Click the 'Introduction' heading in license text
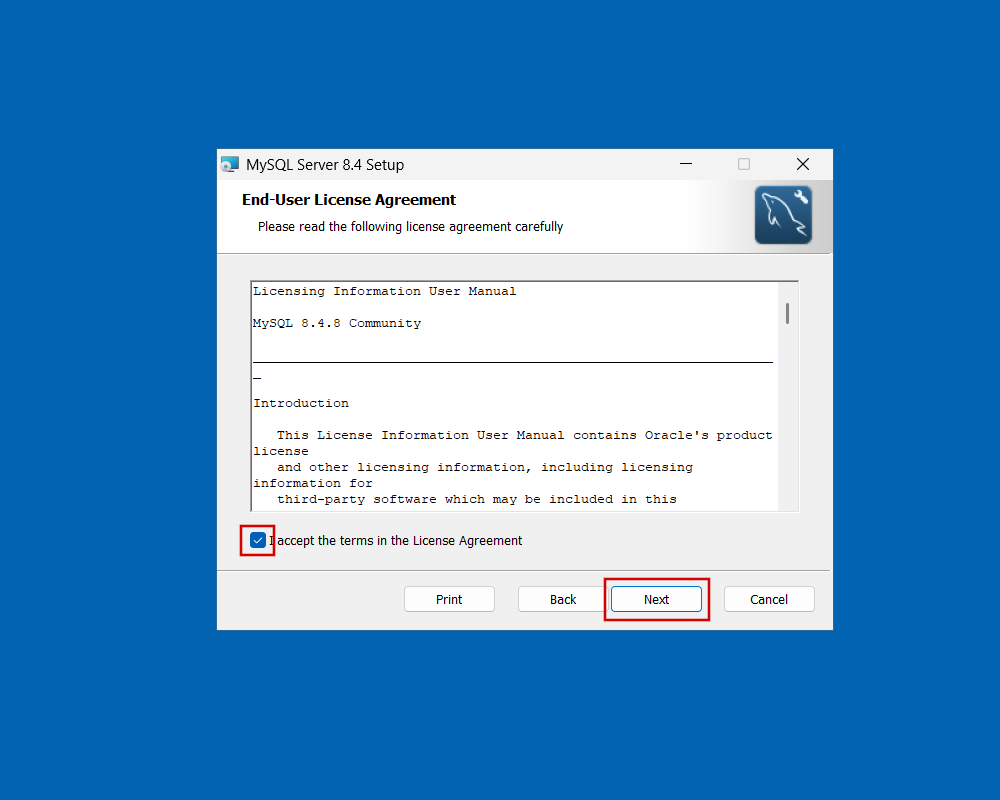Viewport: 1000px width, 800px height. pos(301,403)
